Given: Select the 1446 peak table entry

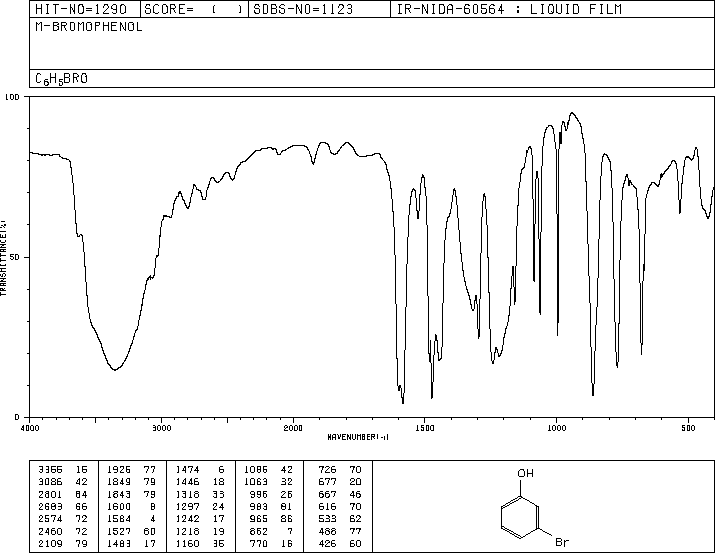Looking at the screenshot, I should [200, 482].
